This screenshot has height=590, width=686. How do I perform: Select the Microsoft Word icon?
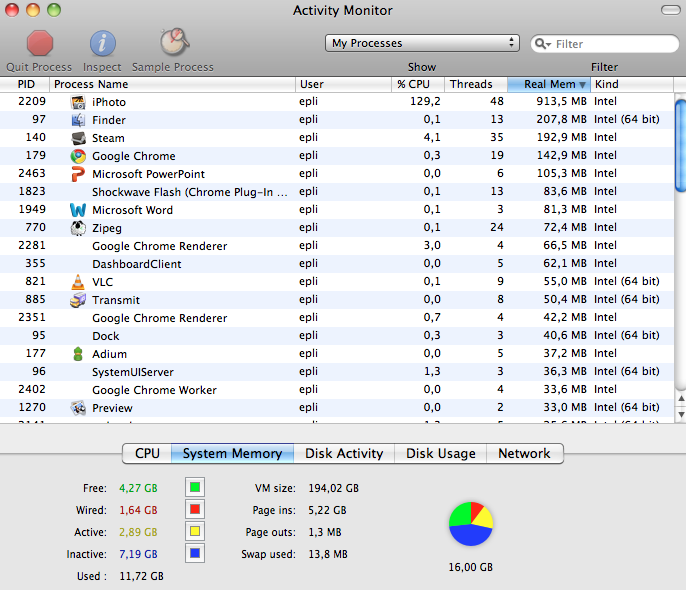[x=78, y=210]
